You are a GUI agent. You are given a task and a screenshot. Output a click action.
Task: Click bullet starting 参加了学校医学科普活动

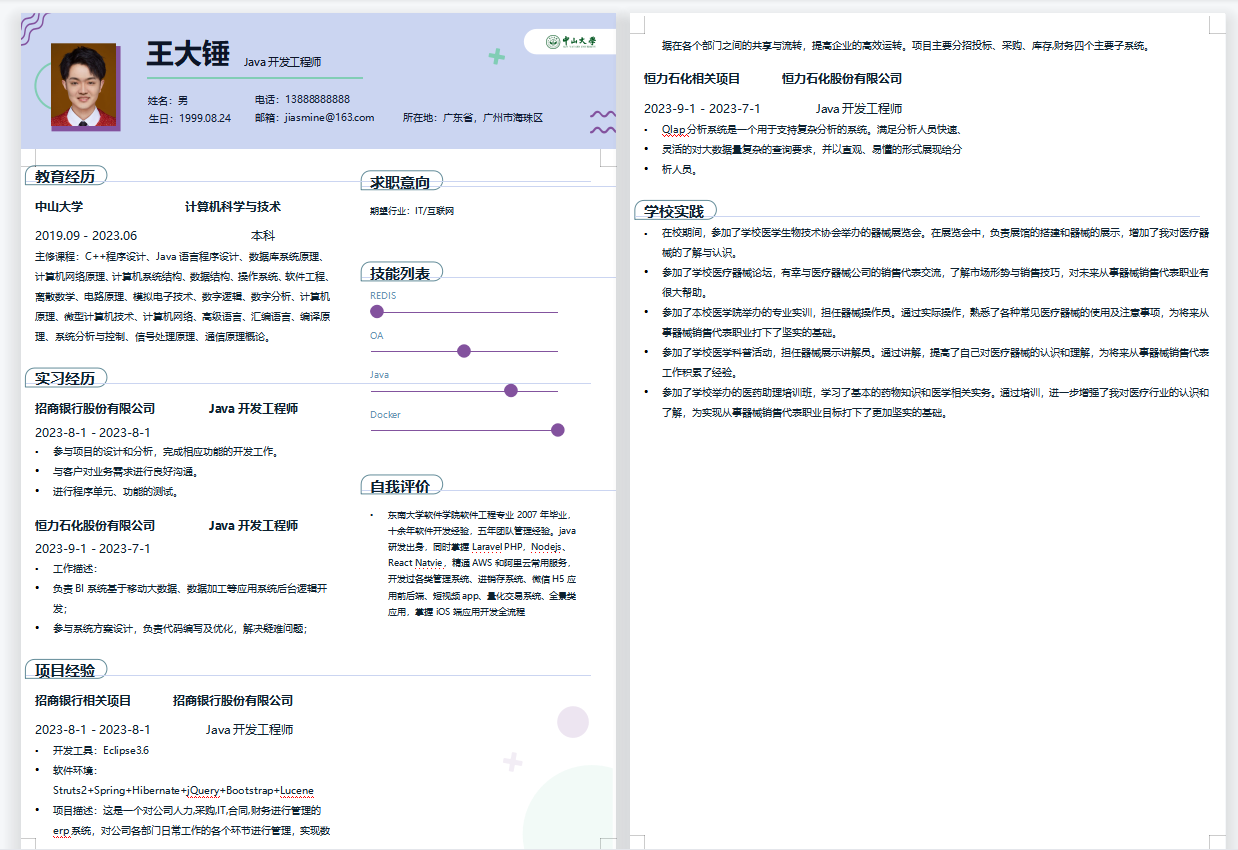click(x=935, y=363)
